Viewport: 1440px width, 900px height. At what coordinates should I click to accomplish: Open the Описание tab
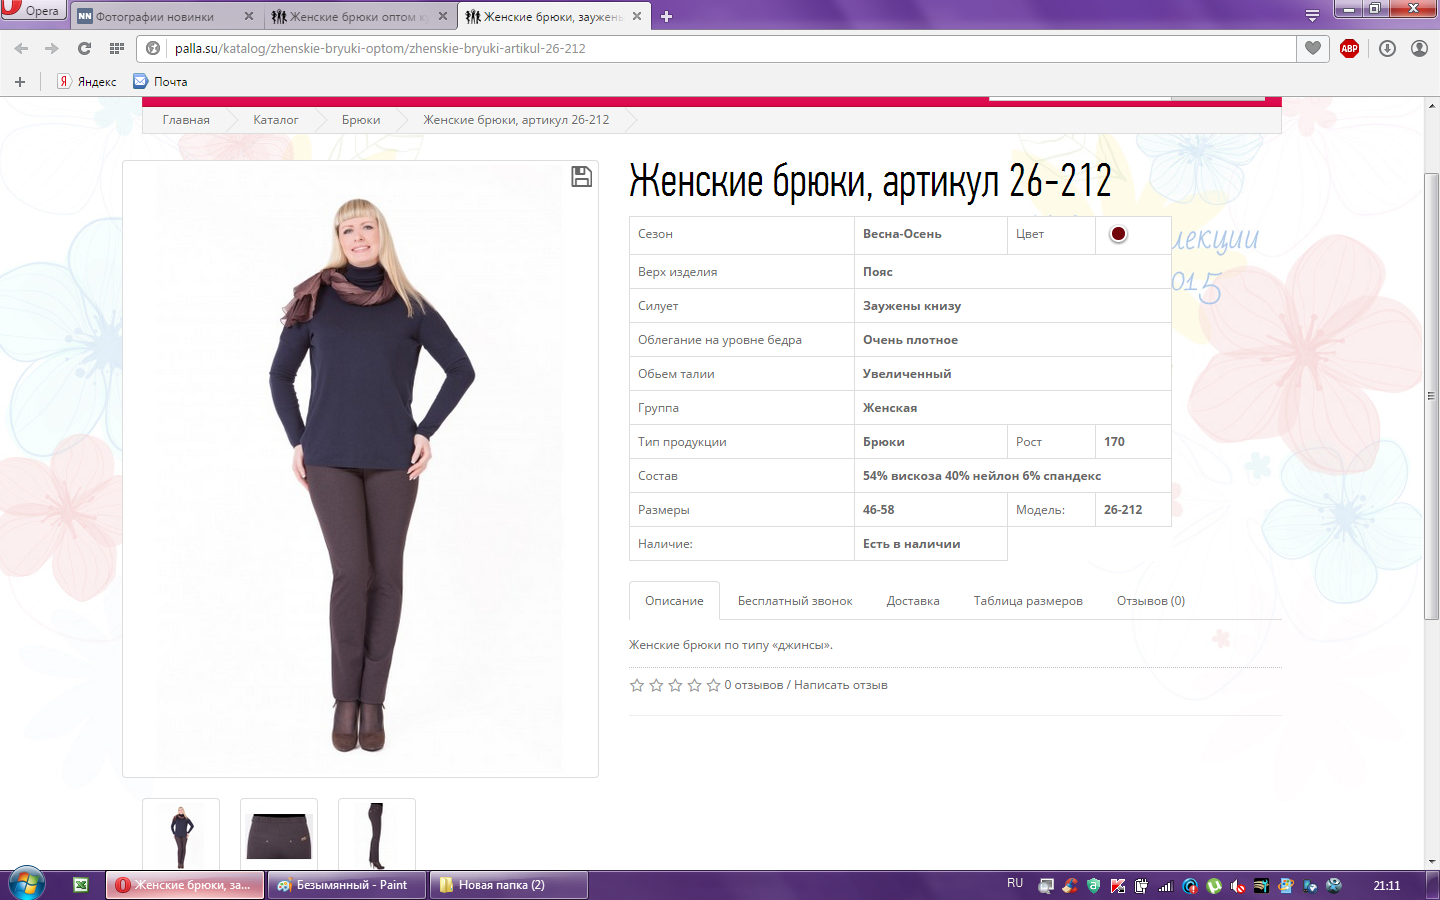click(x=674, y=601)
